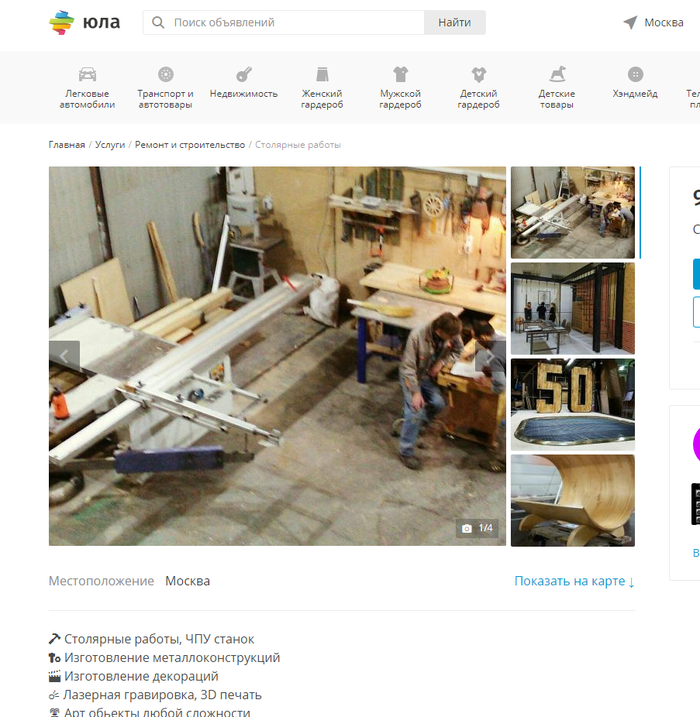Open the Женский гардероб category
The image size is (700, 717).
point(322,88)
